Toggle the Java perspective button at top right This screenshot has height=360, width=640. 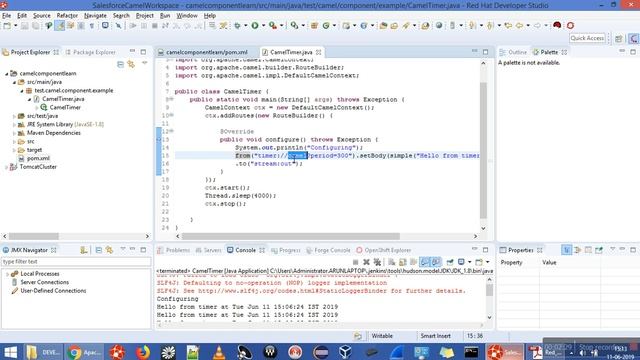coord(634,38)
